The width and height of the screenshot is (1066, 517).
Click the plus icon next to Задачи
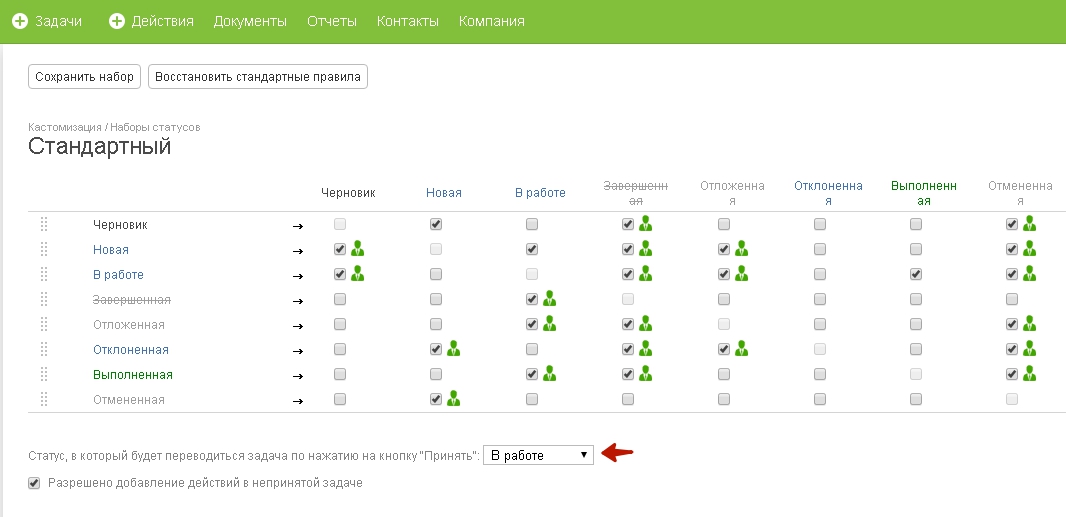coord(19,21)
